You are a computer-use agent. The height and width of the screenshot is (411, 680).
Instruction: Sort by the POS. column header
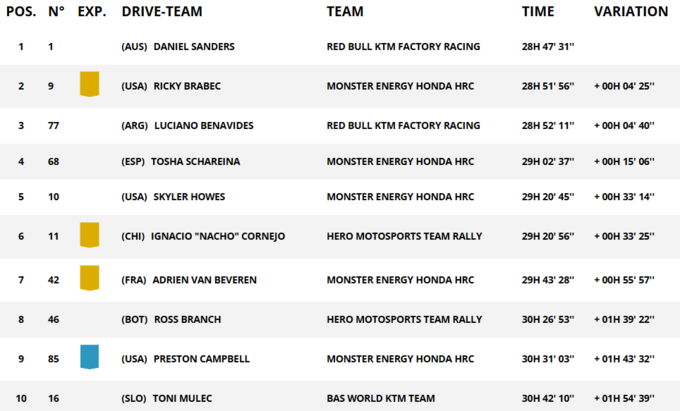pyautogui.click(x=21, y=12)
